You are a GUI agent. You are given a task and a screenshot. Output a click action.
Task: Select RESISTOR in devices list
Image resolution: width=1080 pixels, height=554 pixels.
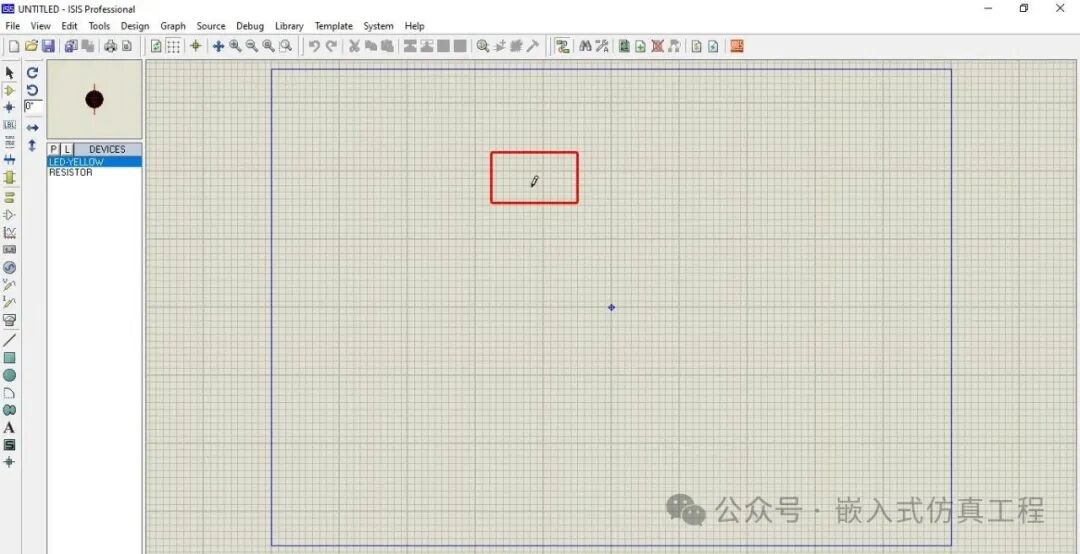pos(94,172)
